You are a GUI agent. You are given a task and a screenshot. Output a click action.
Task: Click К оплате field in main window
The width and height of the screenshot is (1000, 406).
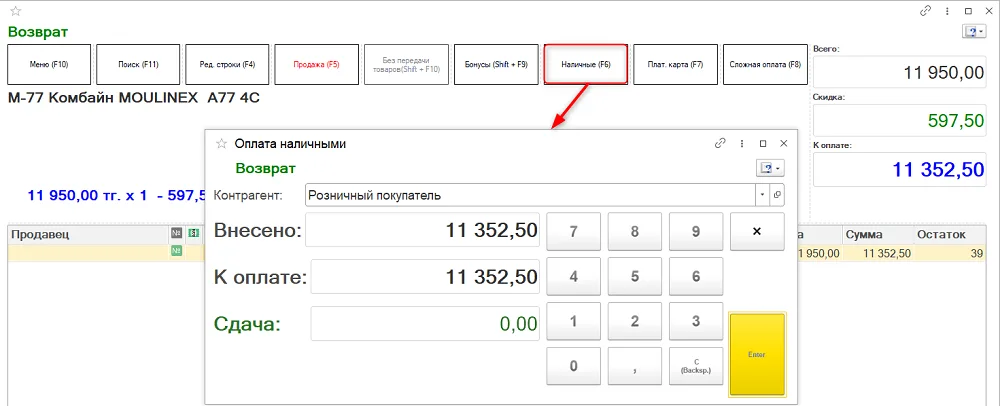pyautogui.click(x=902, y=170)
